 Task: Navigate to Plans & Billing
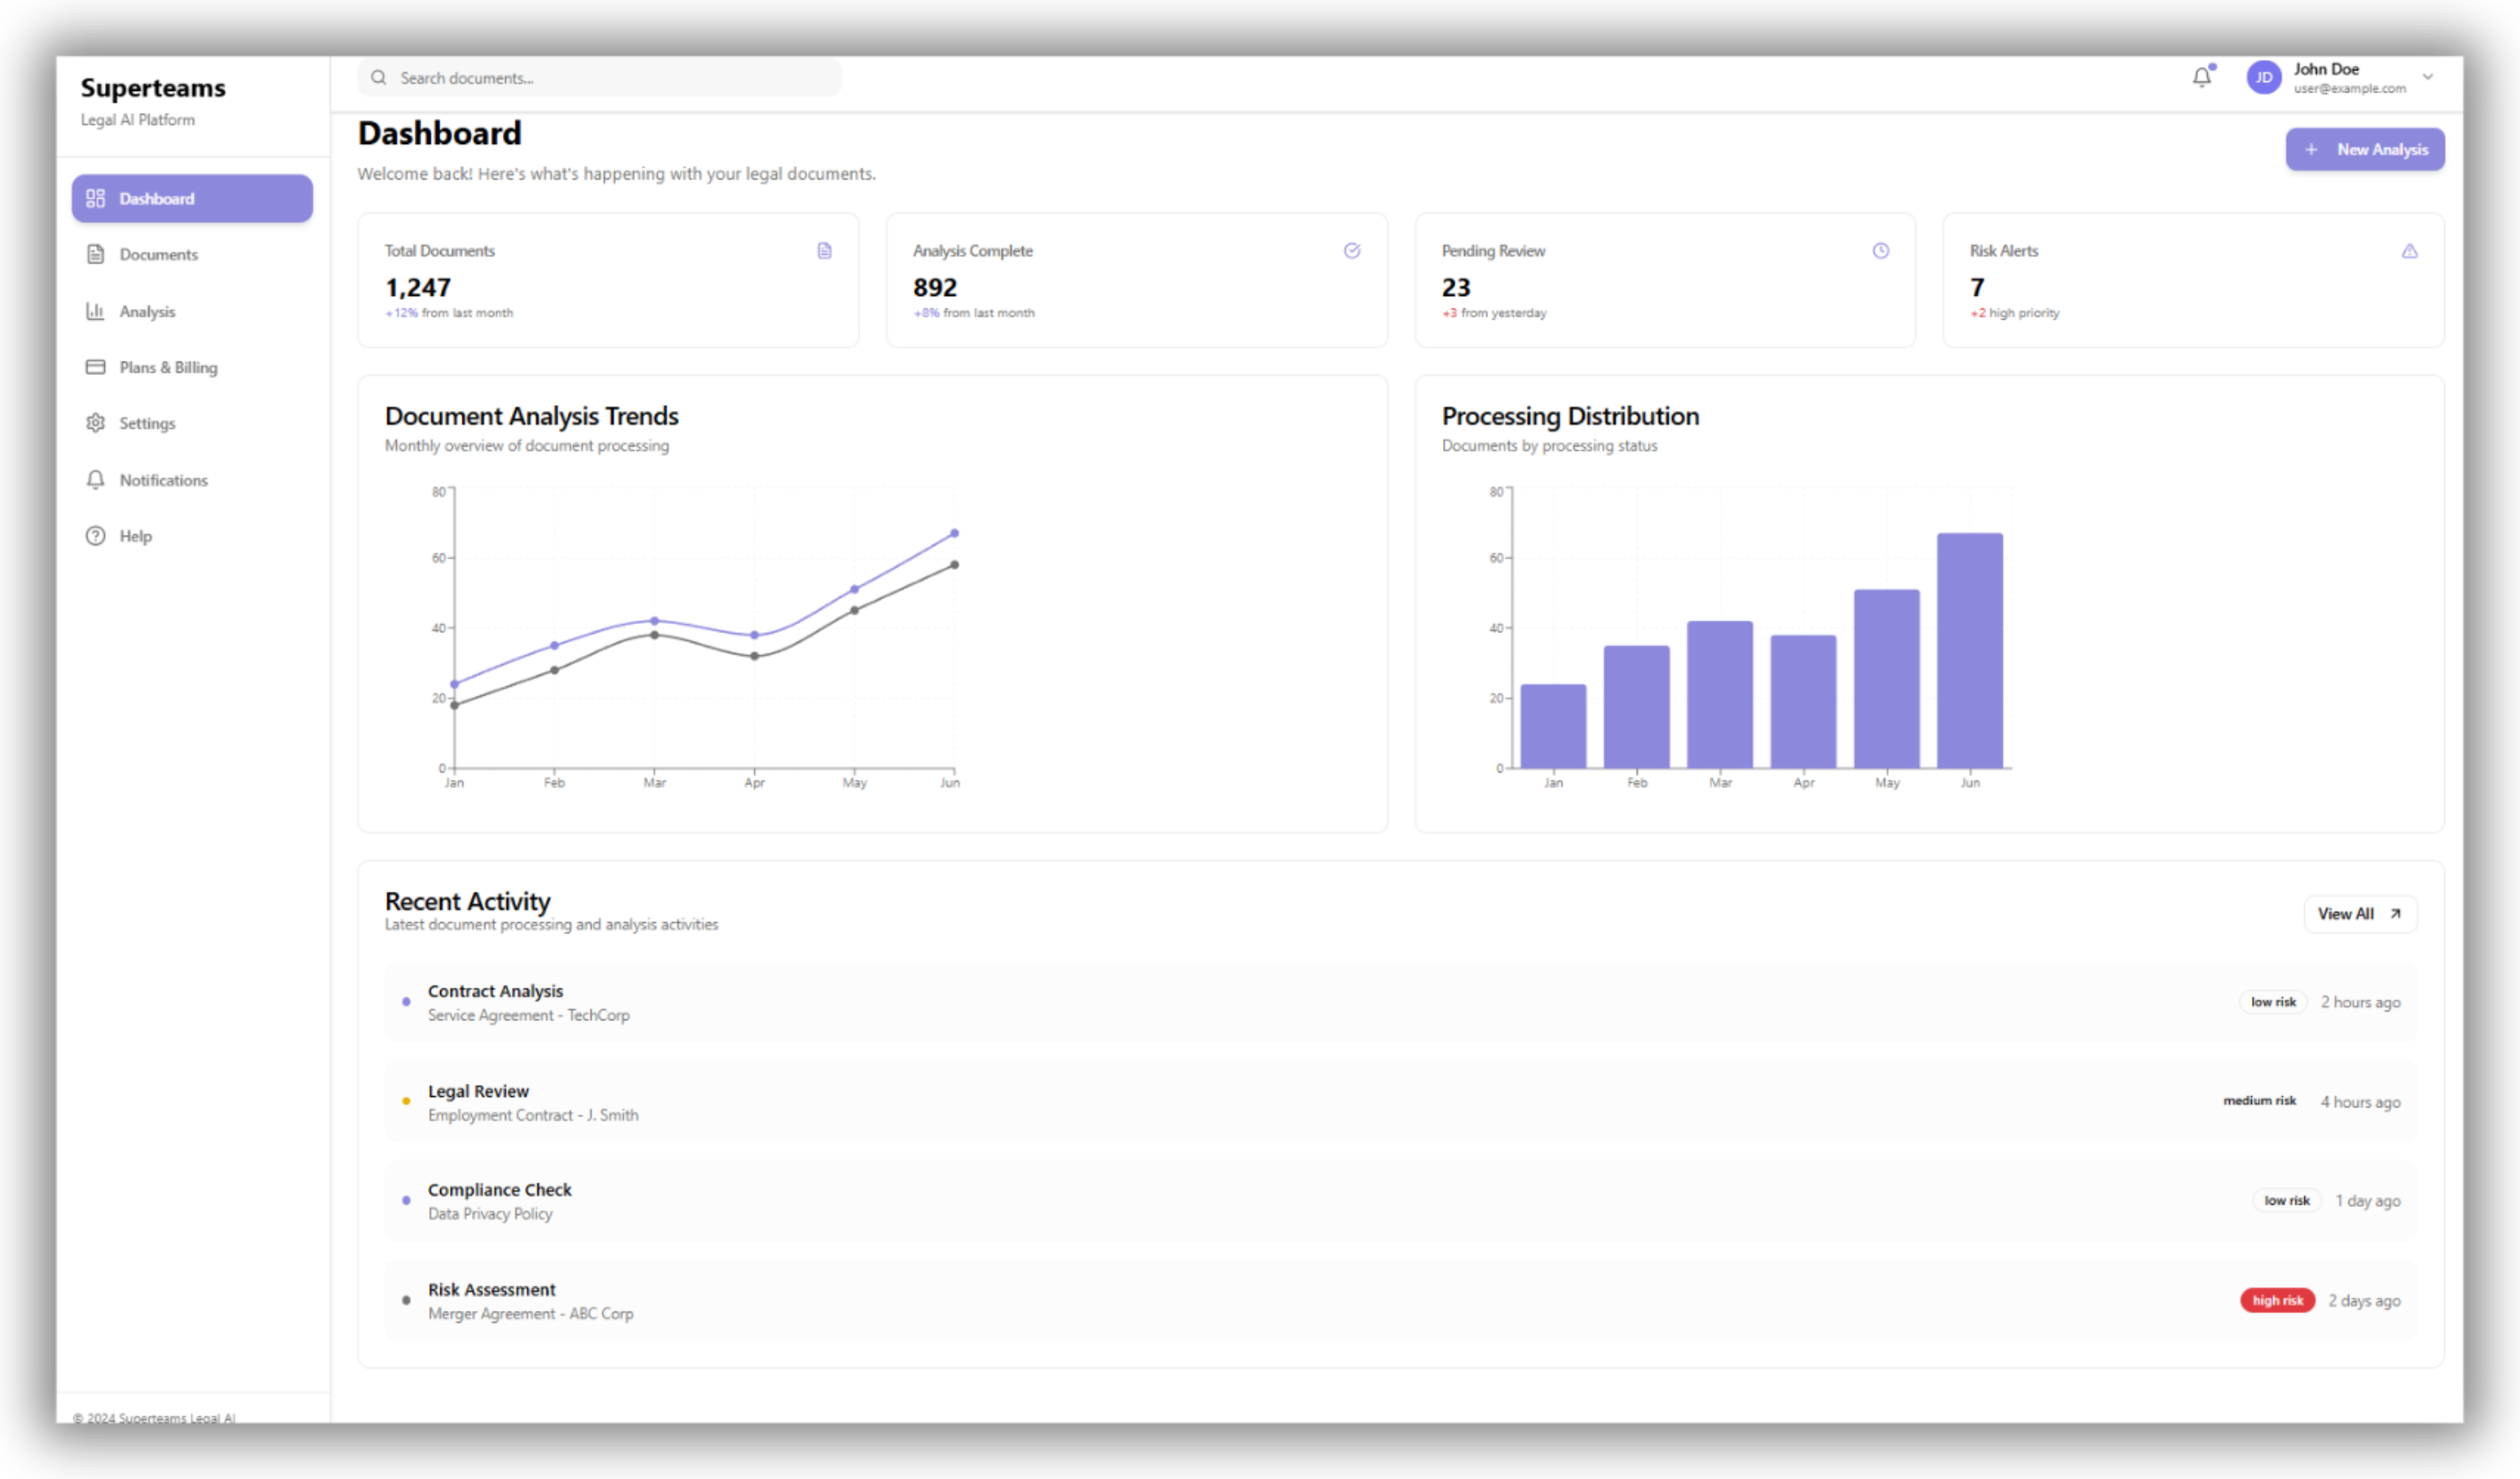point(167,367)
